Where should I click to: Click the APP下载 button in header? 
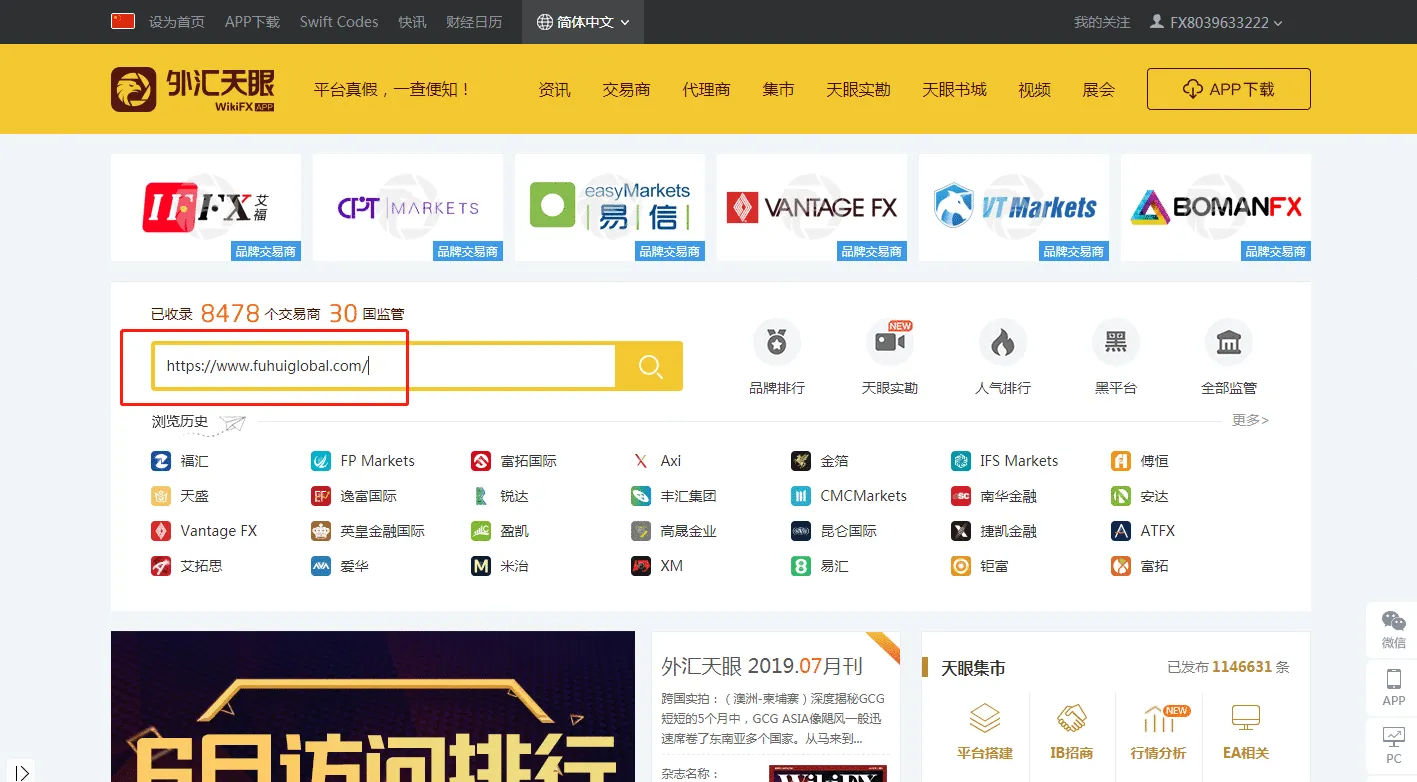pyautogui.click(x=1228, y=89)
